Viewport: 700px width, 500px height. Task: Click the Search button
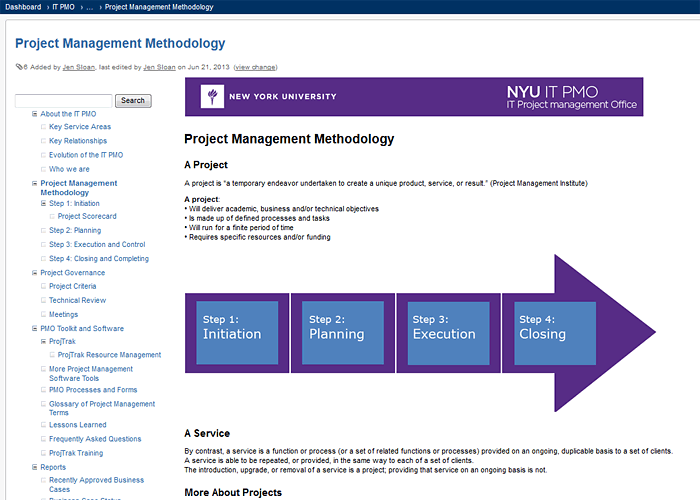coord(133,100)
